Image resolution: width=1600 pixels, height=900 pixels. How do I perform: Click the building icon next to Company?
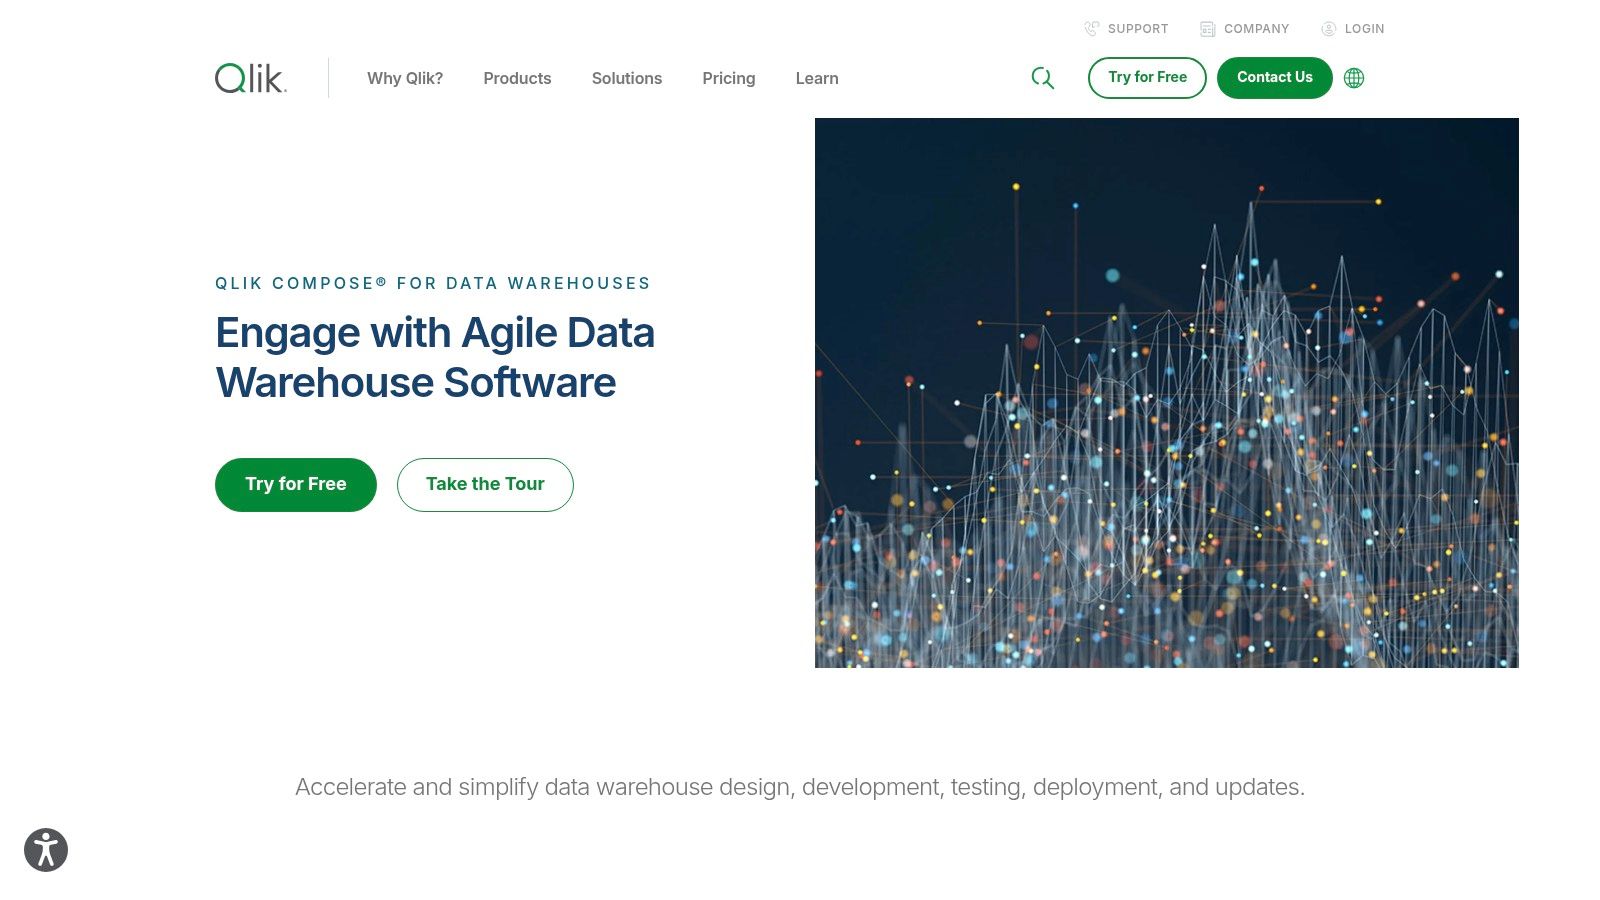pyautogui.click(x=1206, y=28)
